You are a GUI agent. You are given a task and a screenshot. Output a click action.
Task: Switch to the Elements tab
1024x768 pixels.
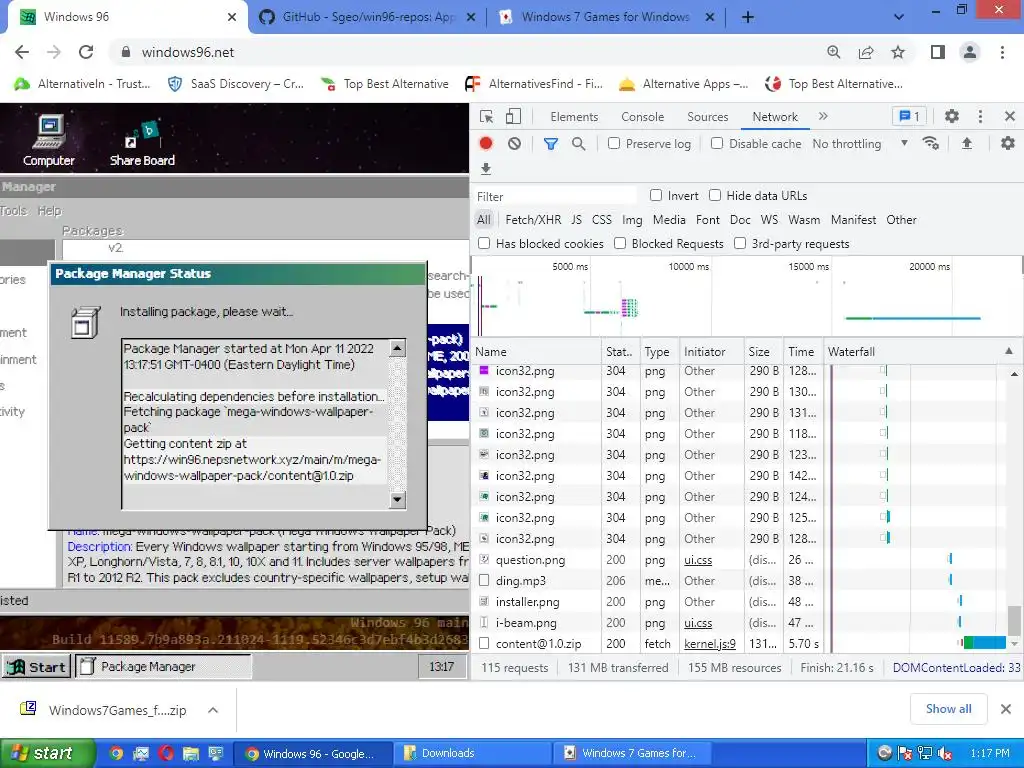[574, 117]
